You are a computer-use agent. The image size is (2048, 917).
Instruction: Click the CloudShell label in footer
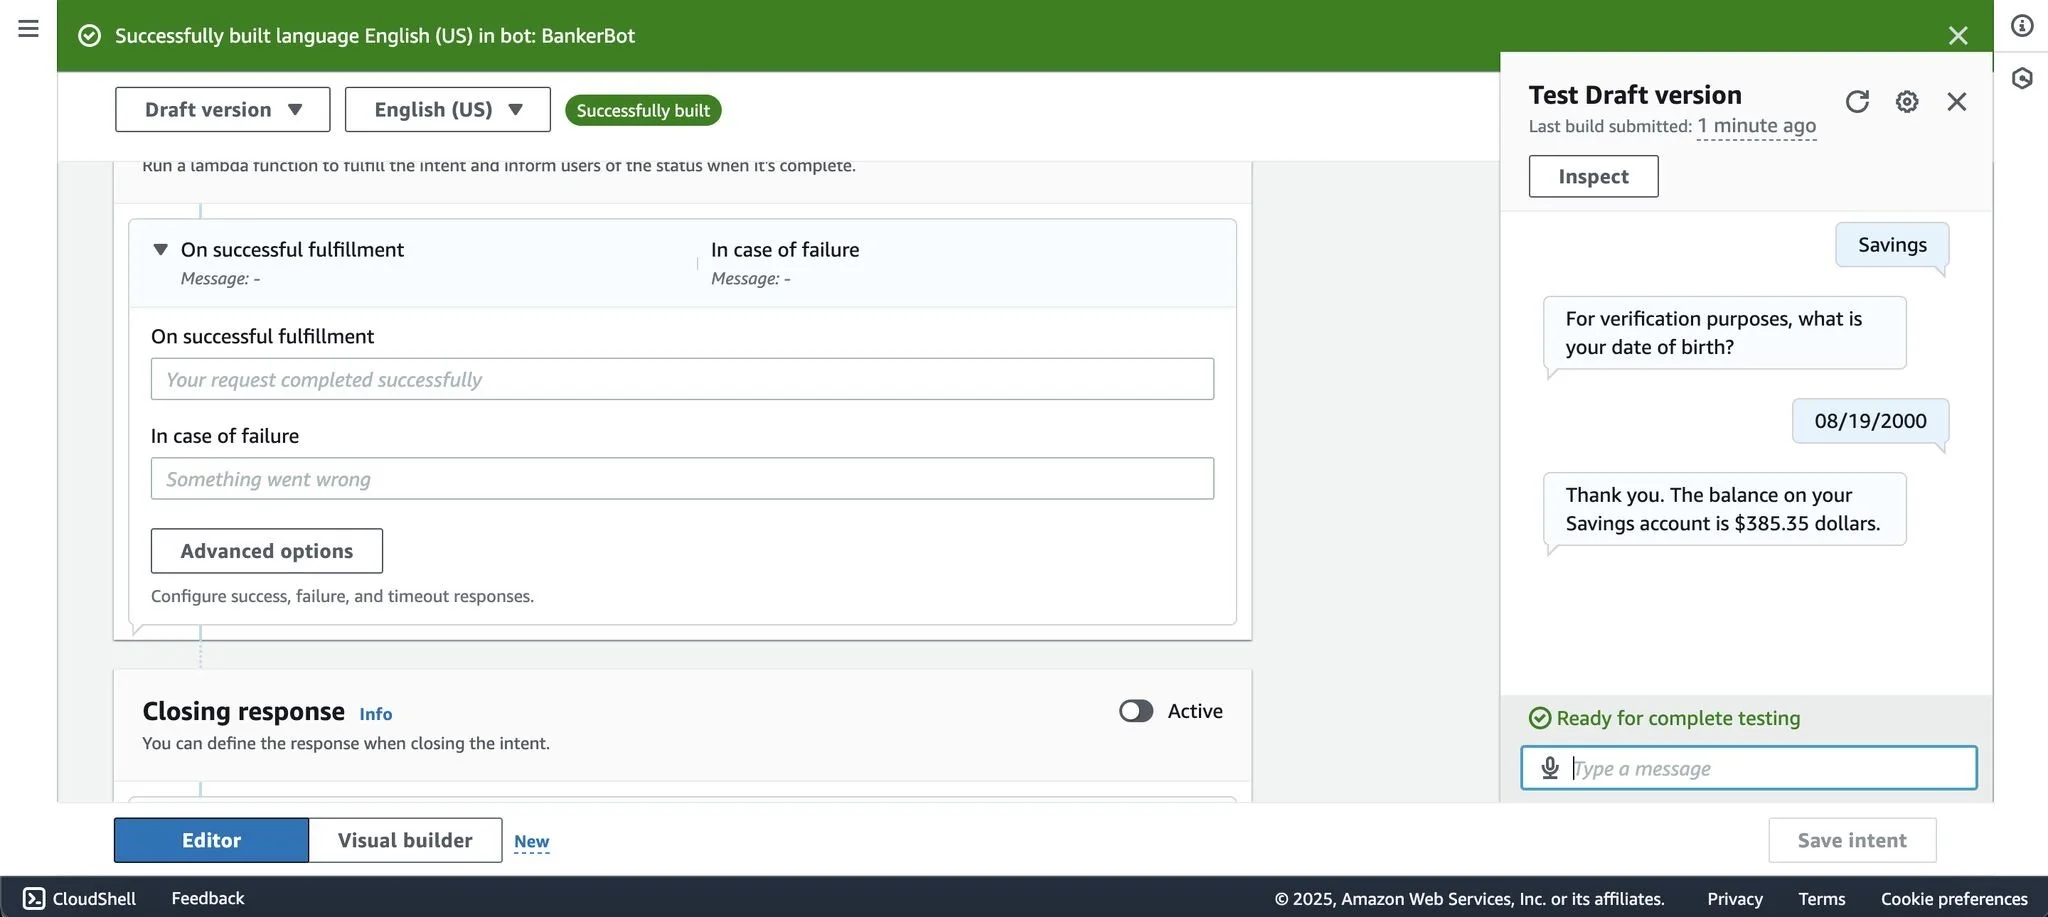pos(94,898)
